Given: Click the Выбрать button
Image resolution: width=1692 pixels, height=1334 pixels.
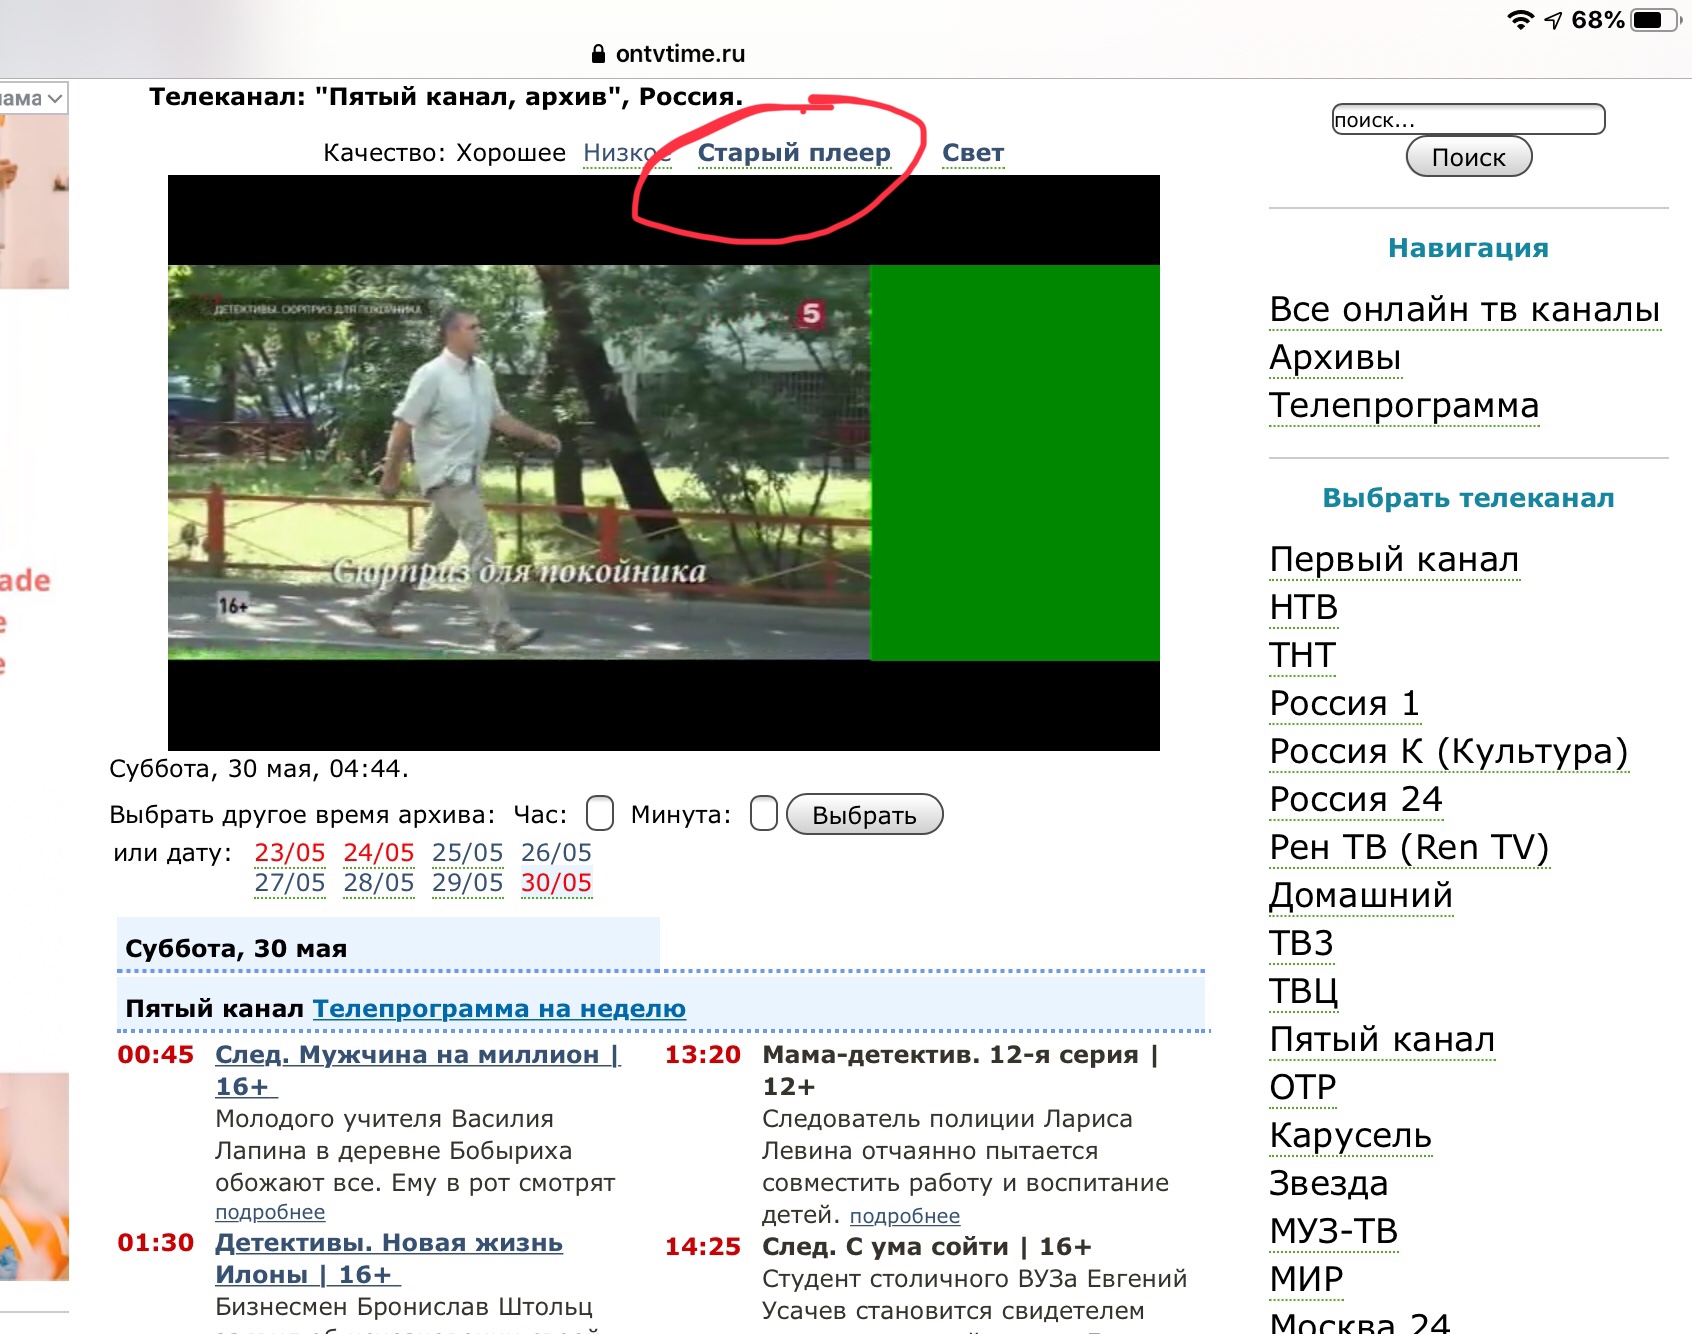Looking at the screenshot, I should pyautogui.click(x=865, y=814).
